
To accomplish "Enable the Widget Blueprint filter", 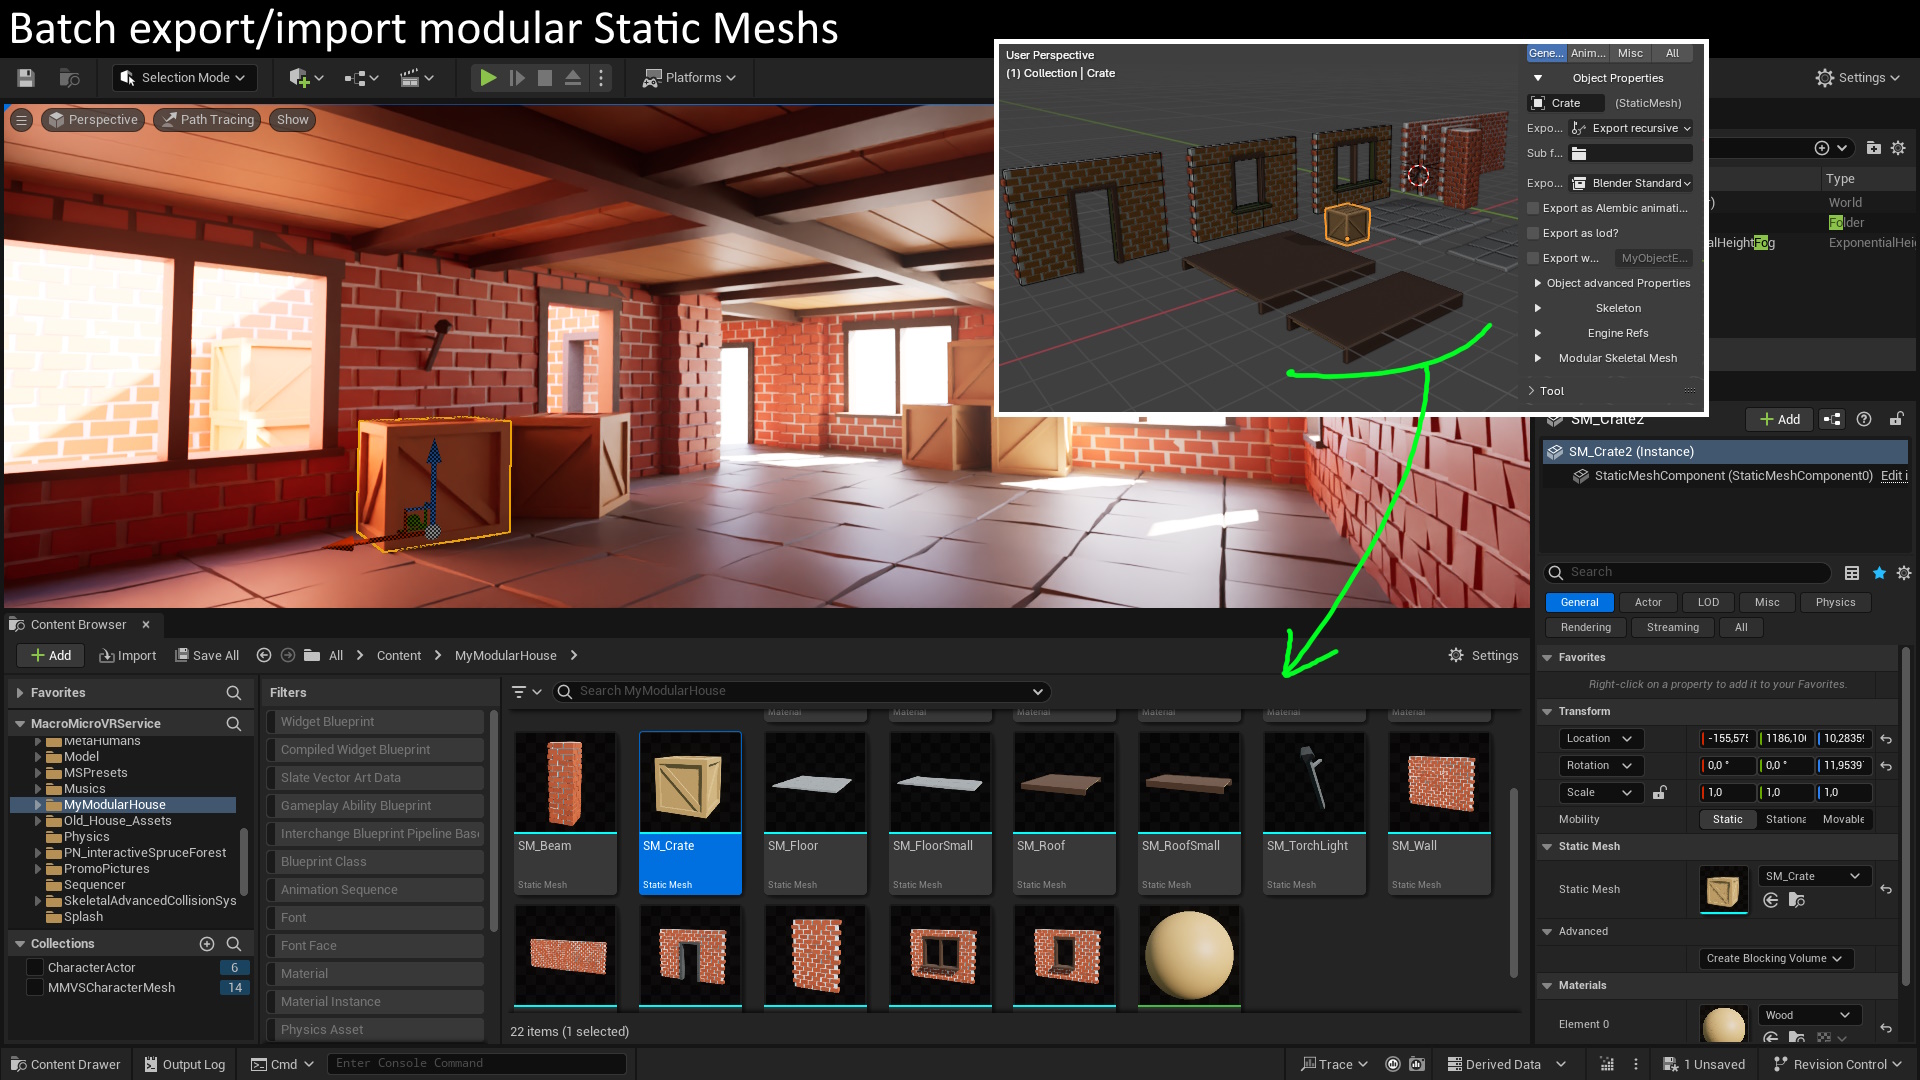I will click(376, 722).
